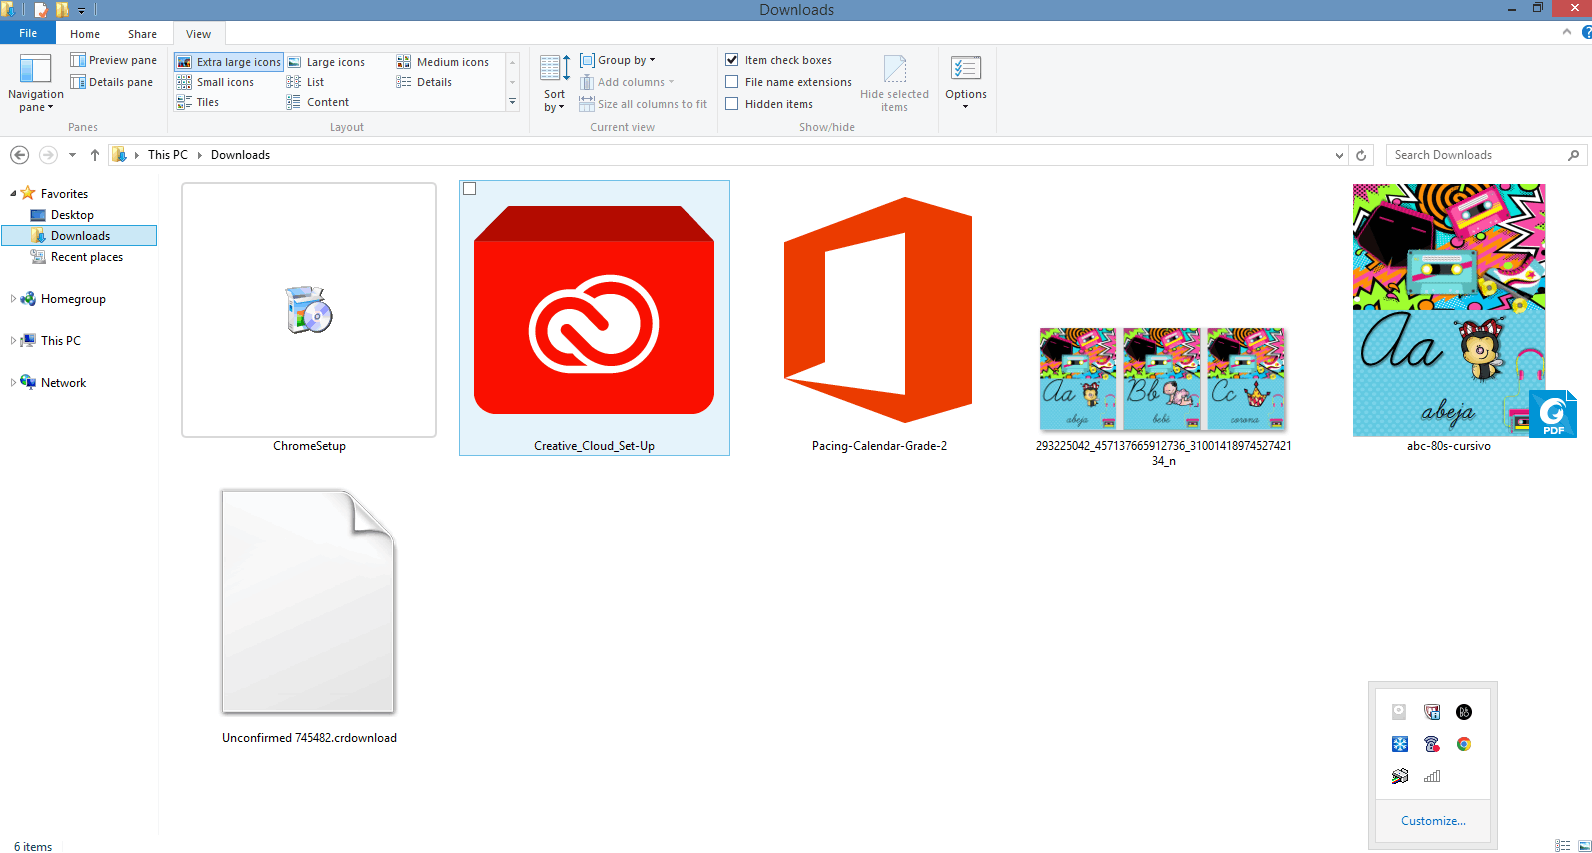This screenshot has height=853, width=1592.
Task: Select Small icons layout
Action: pos(215,82)
